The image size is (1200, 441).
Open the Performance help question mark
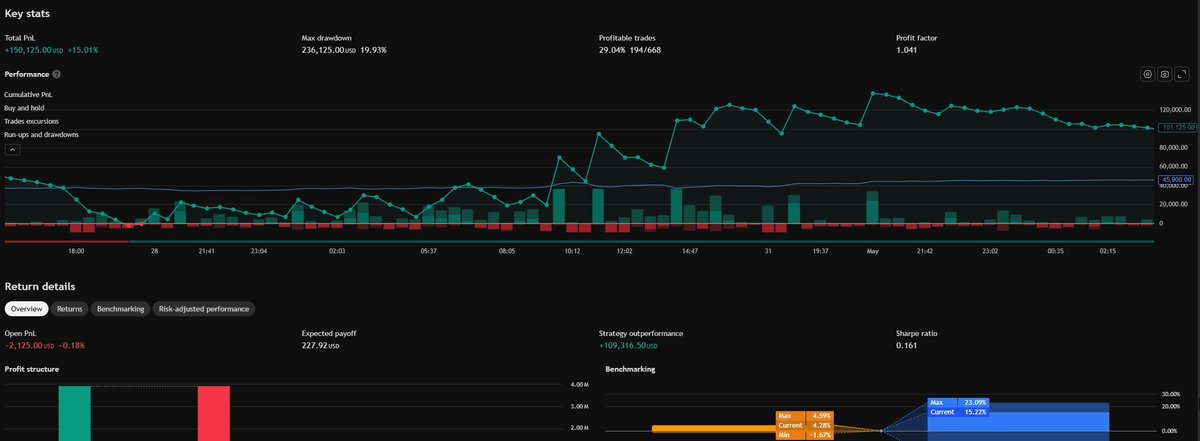click(x=57, y=74)
